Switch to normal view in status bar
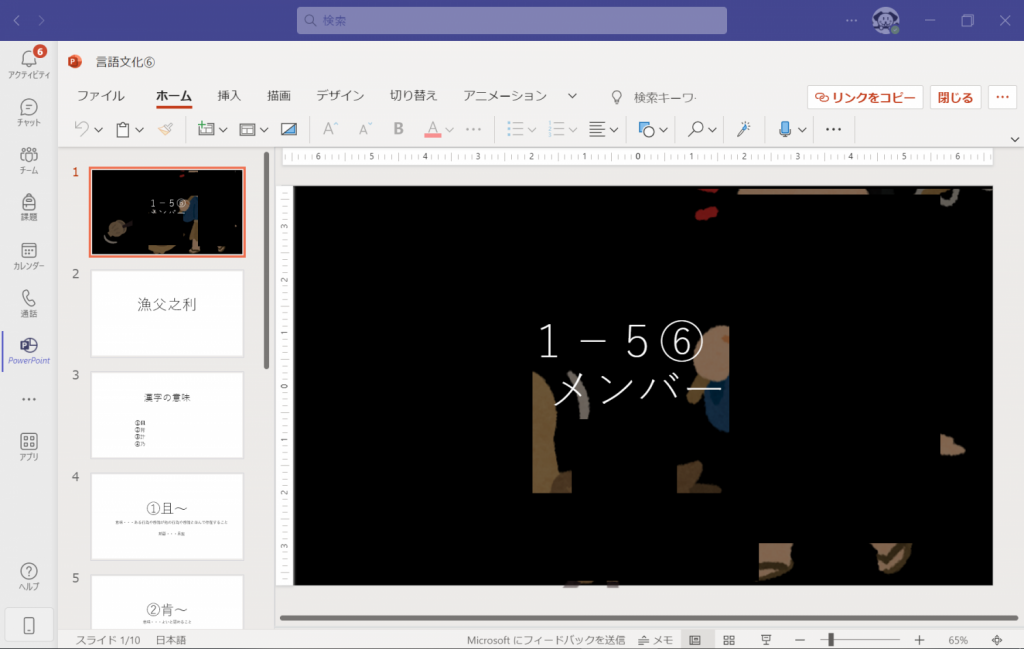1024x649 pixels. pos(695,640)
